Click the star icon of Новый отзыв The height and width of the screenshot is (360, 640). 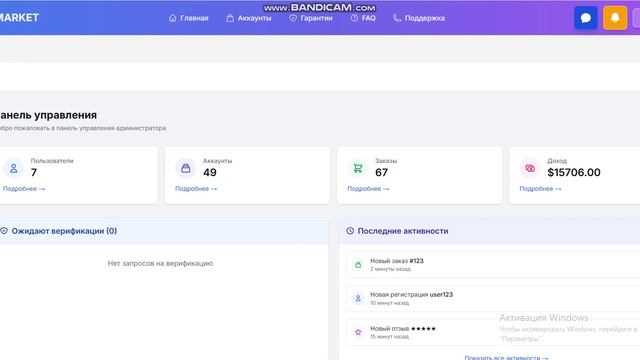pyautogui.click(x=358, y=332)
